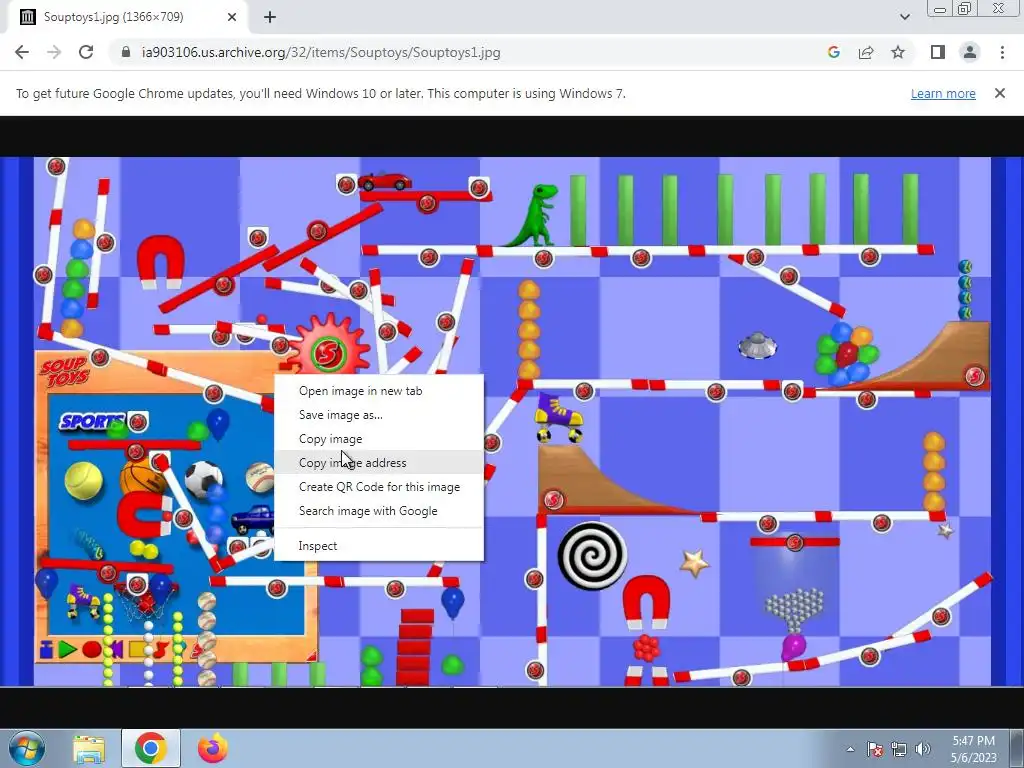Open Windows Explorer from the taskbar
This screenshot has height=768, width=1024.
click(89, 748)
